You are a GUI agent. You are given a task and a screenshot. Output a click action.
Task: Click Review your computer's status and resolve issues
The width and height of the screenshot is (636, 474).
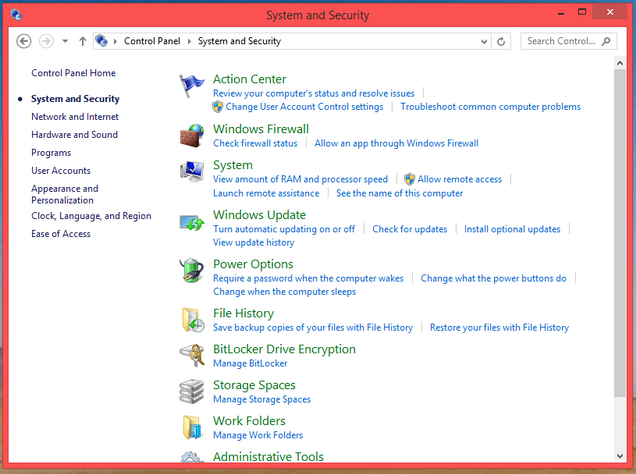pyautogui.click(x=314, y=93)
